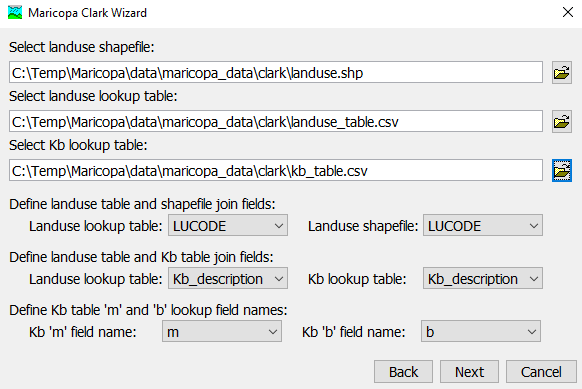Click the landuse.shp path field

[x=276, y=72]
